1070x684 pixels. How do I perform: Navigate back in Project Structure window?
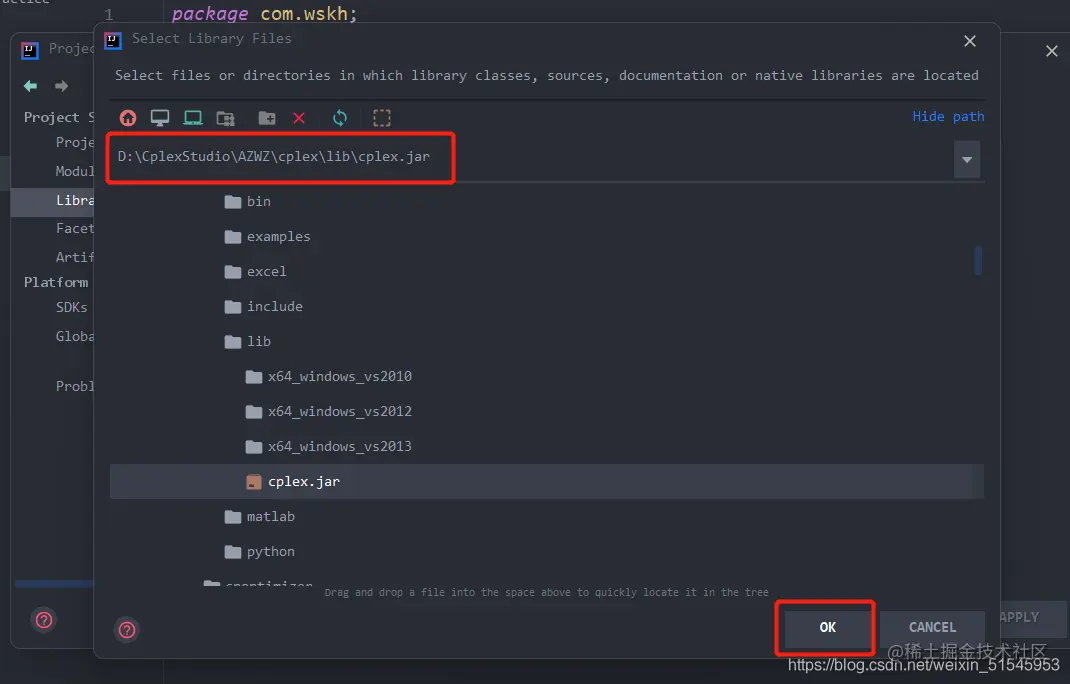click(31, 86)
